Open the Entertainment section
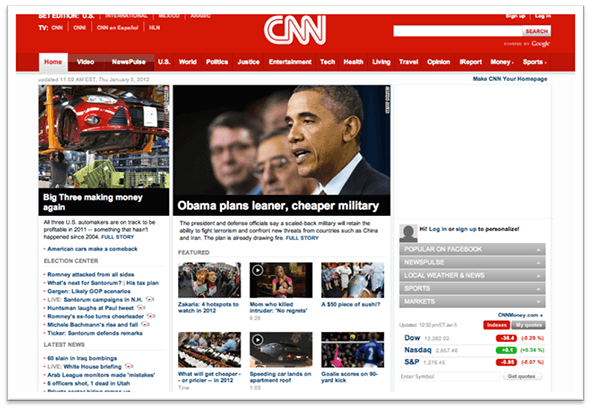 click(290, 62)
